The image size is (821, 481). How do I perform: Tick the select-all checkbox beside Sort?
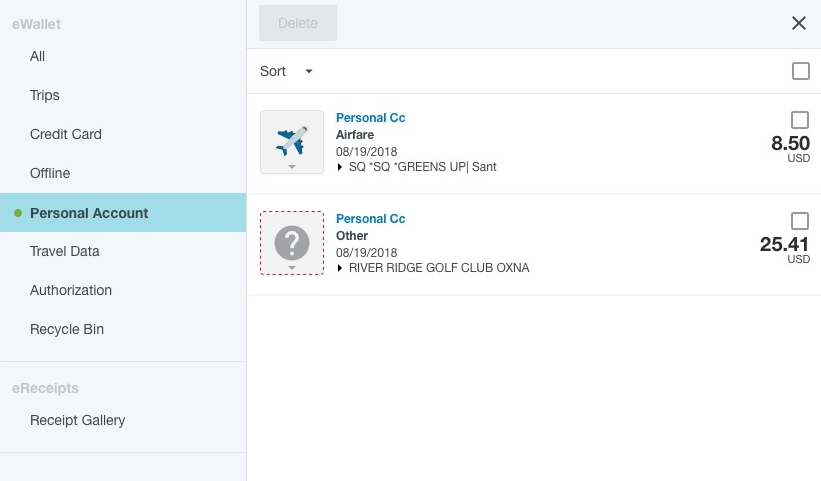pos(800,71)
